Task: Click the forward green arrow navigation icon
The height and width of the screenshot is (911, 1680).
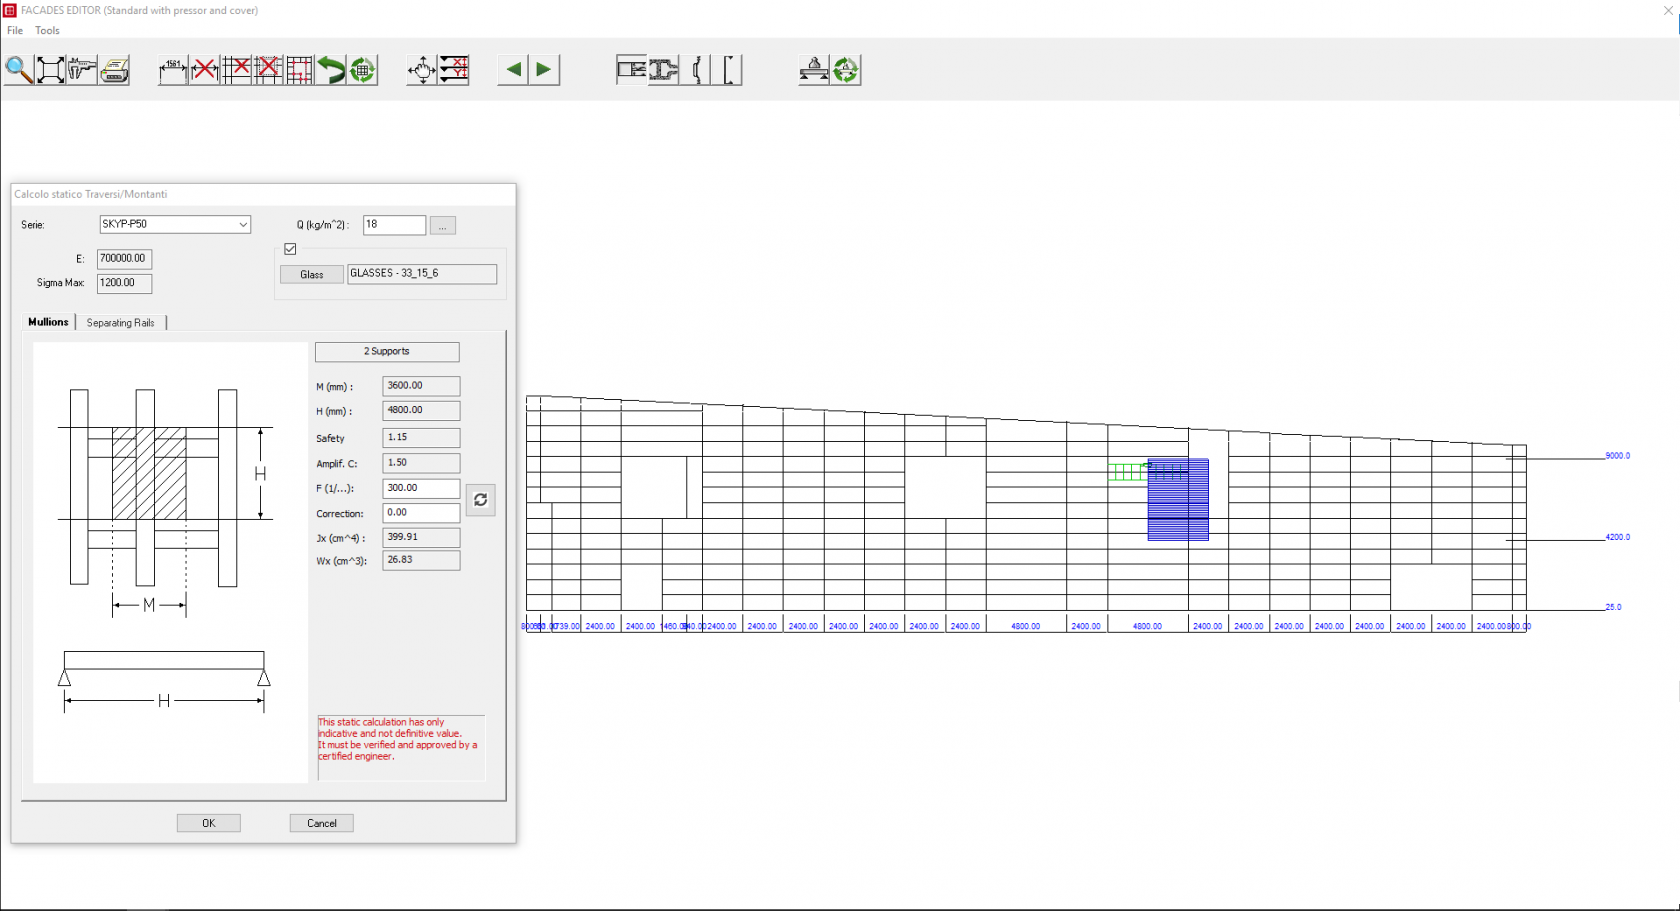Action: pos(544,70)
